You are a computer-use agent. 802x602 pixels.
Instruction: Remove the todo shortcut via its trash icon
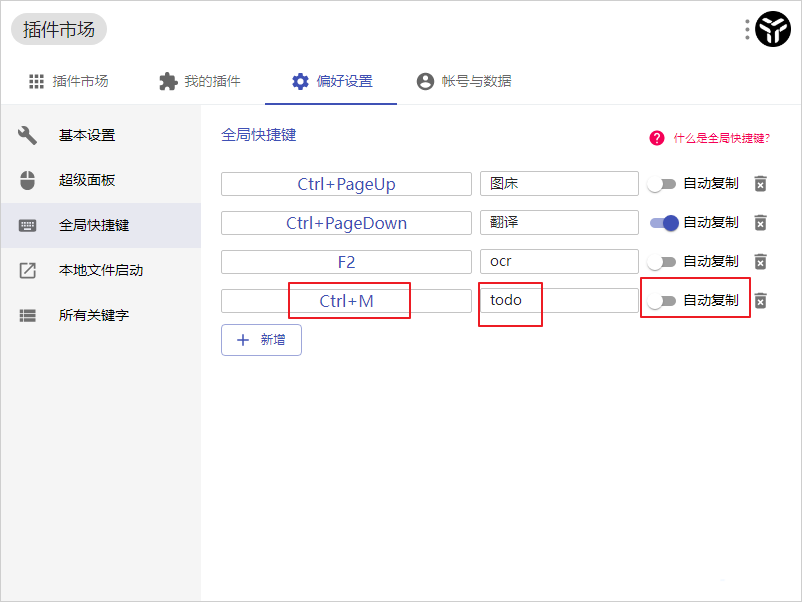[x=760, y=301]
